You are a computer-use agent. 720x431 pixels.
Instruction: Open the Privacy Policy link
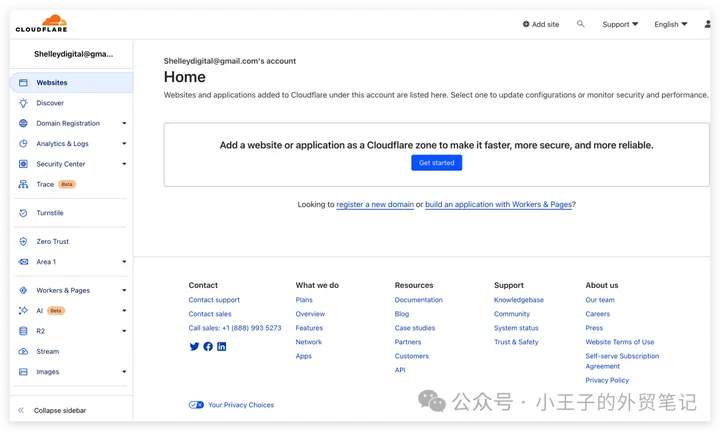click(x=607, y=380)
